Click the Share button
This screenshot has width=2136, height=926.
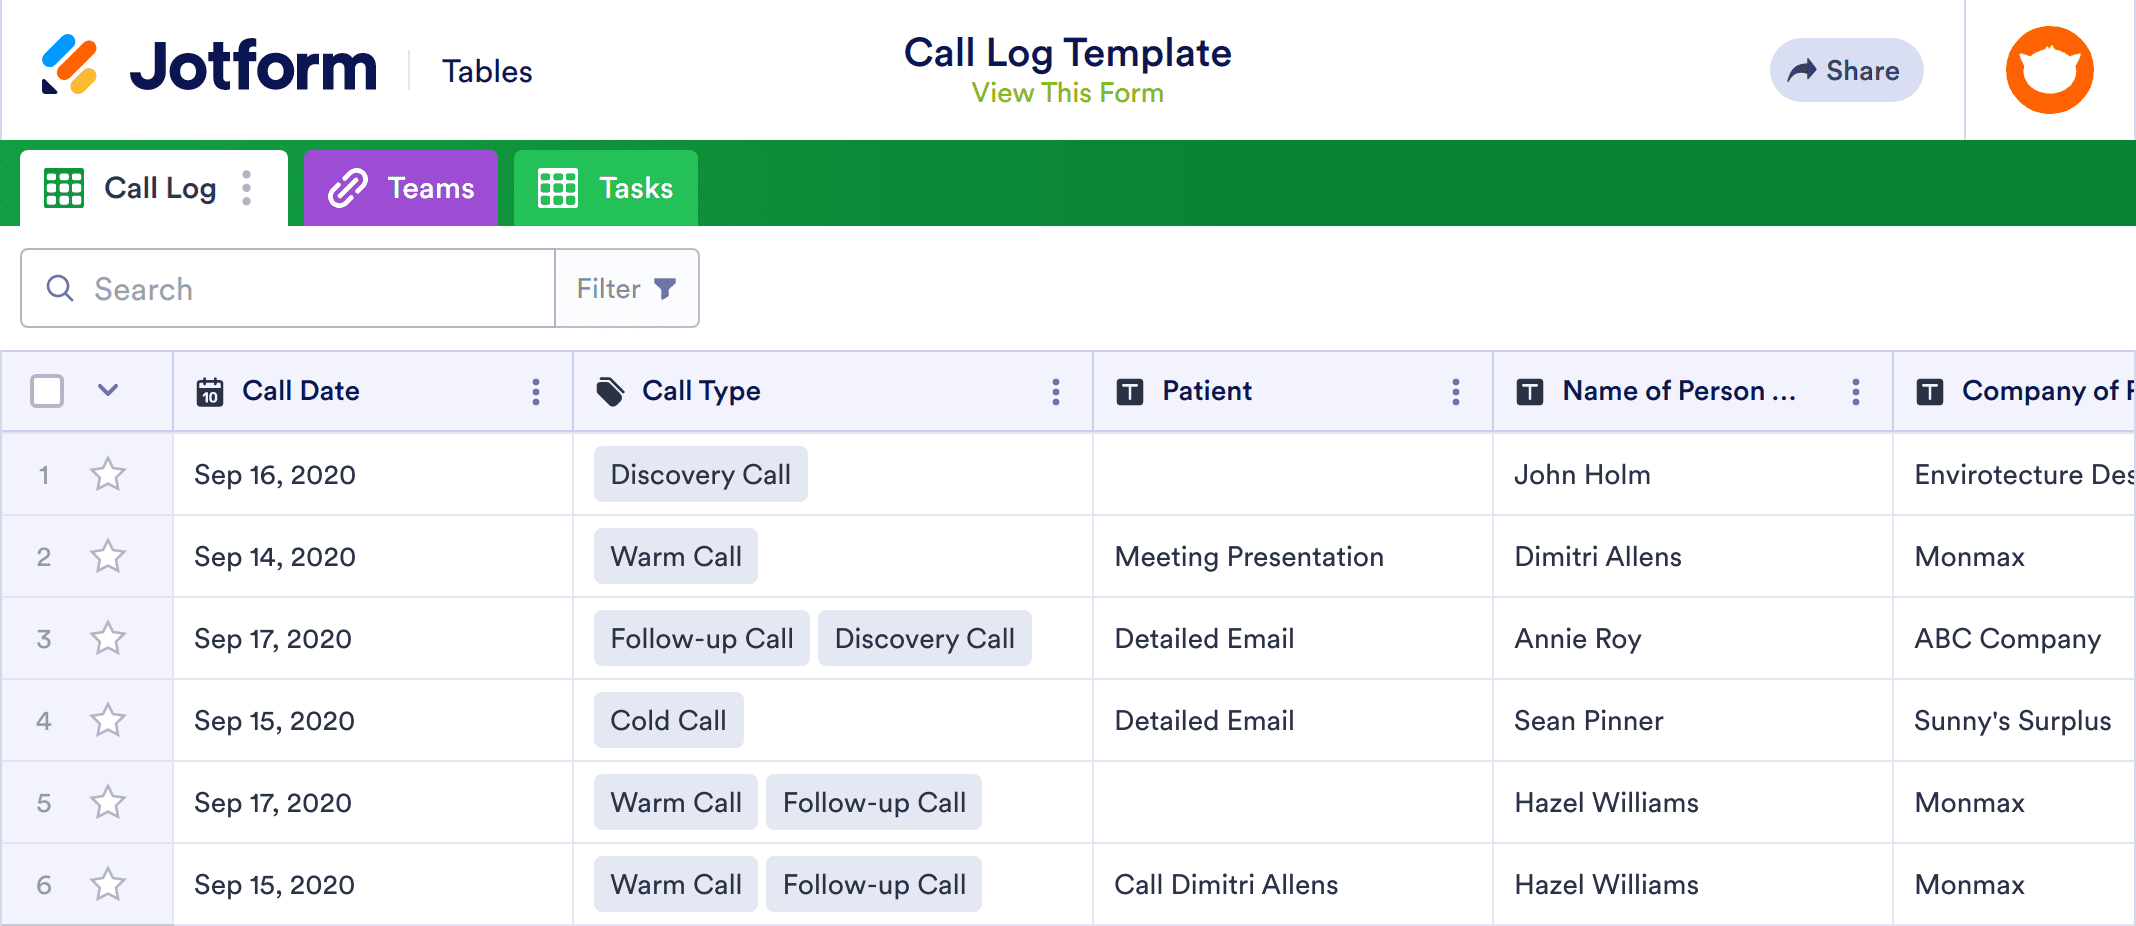pyautogui.click(x=1846, y=69)
